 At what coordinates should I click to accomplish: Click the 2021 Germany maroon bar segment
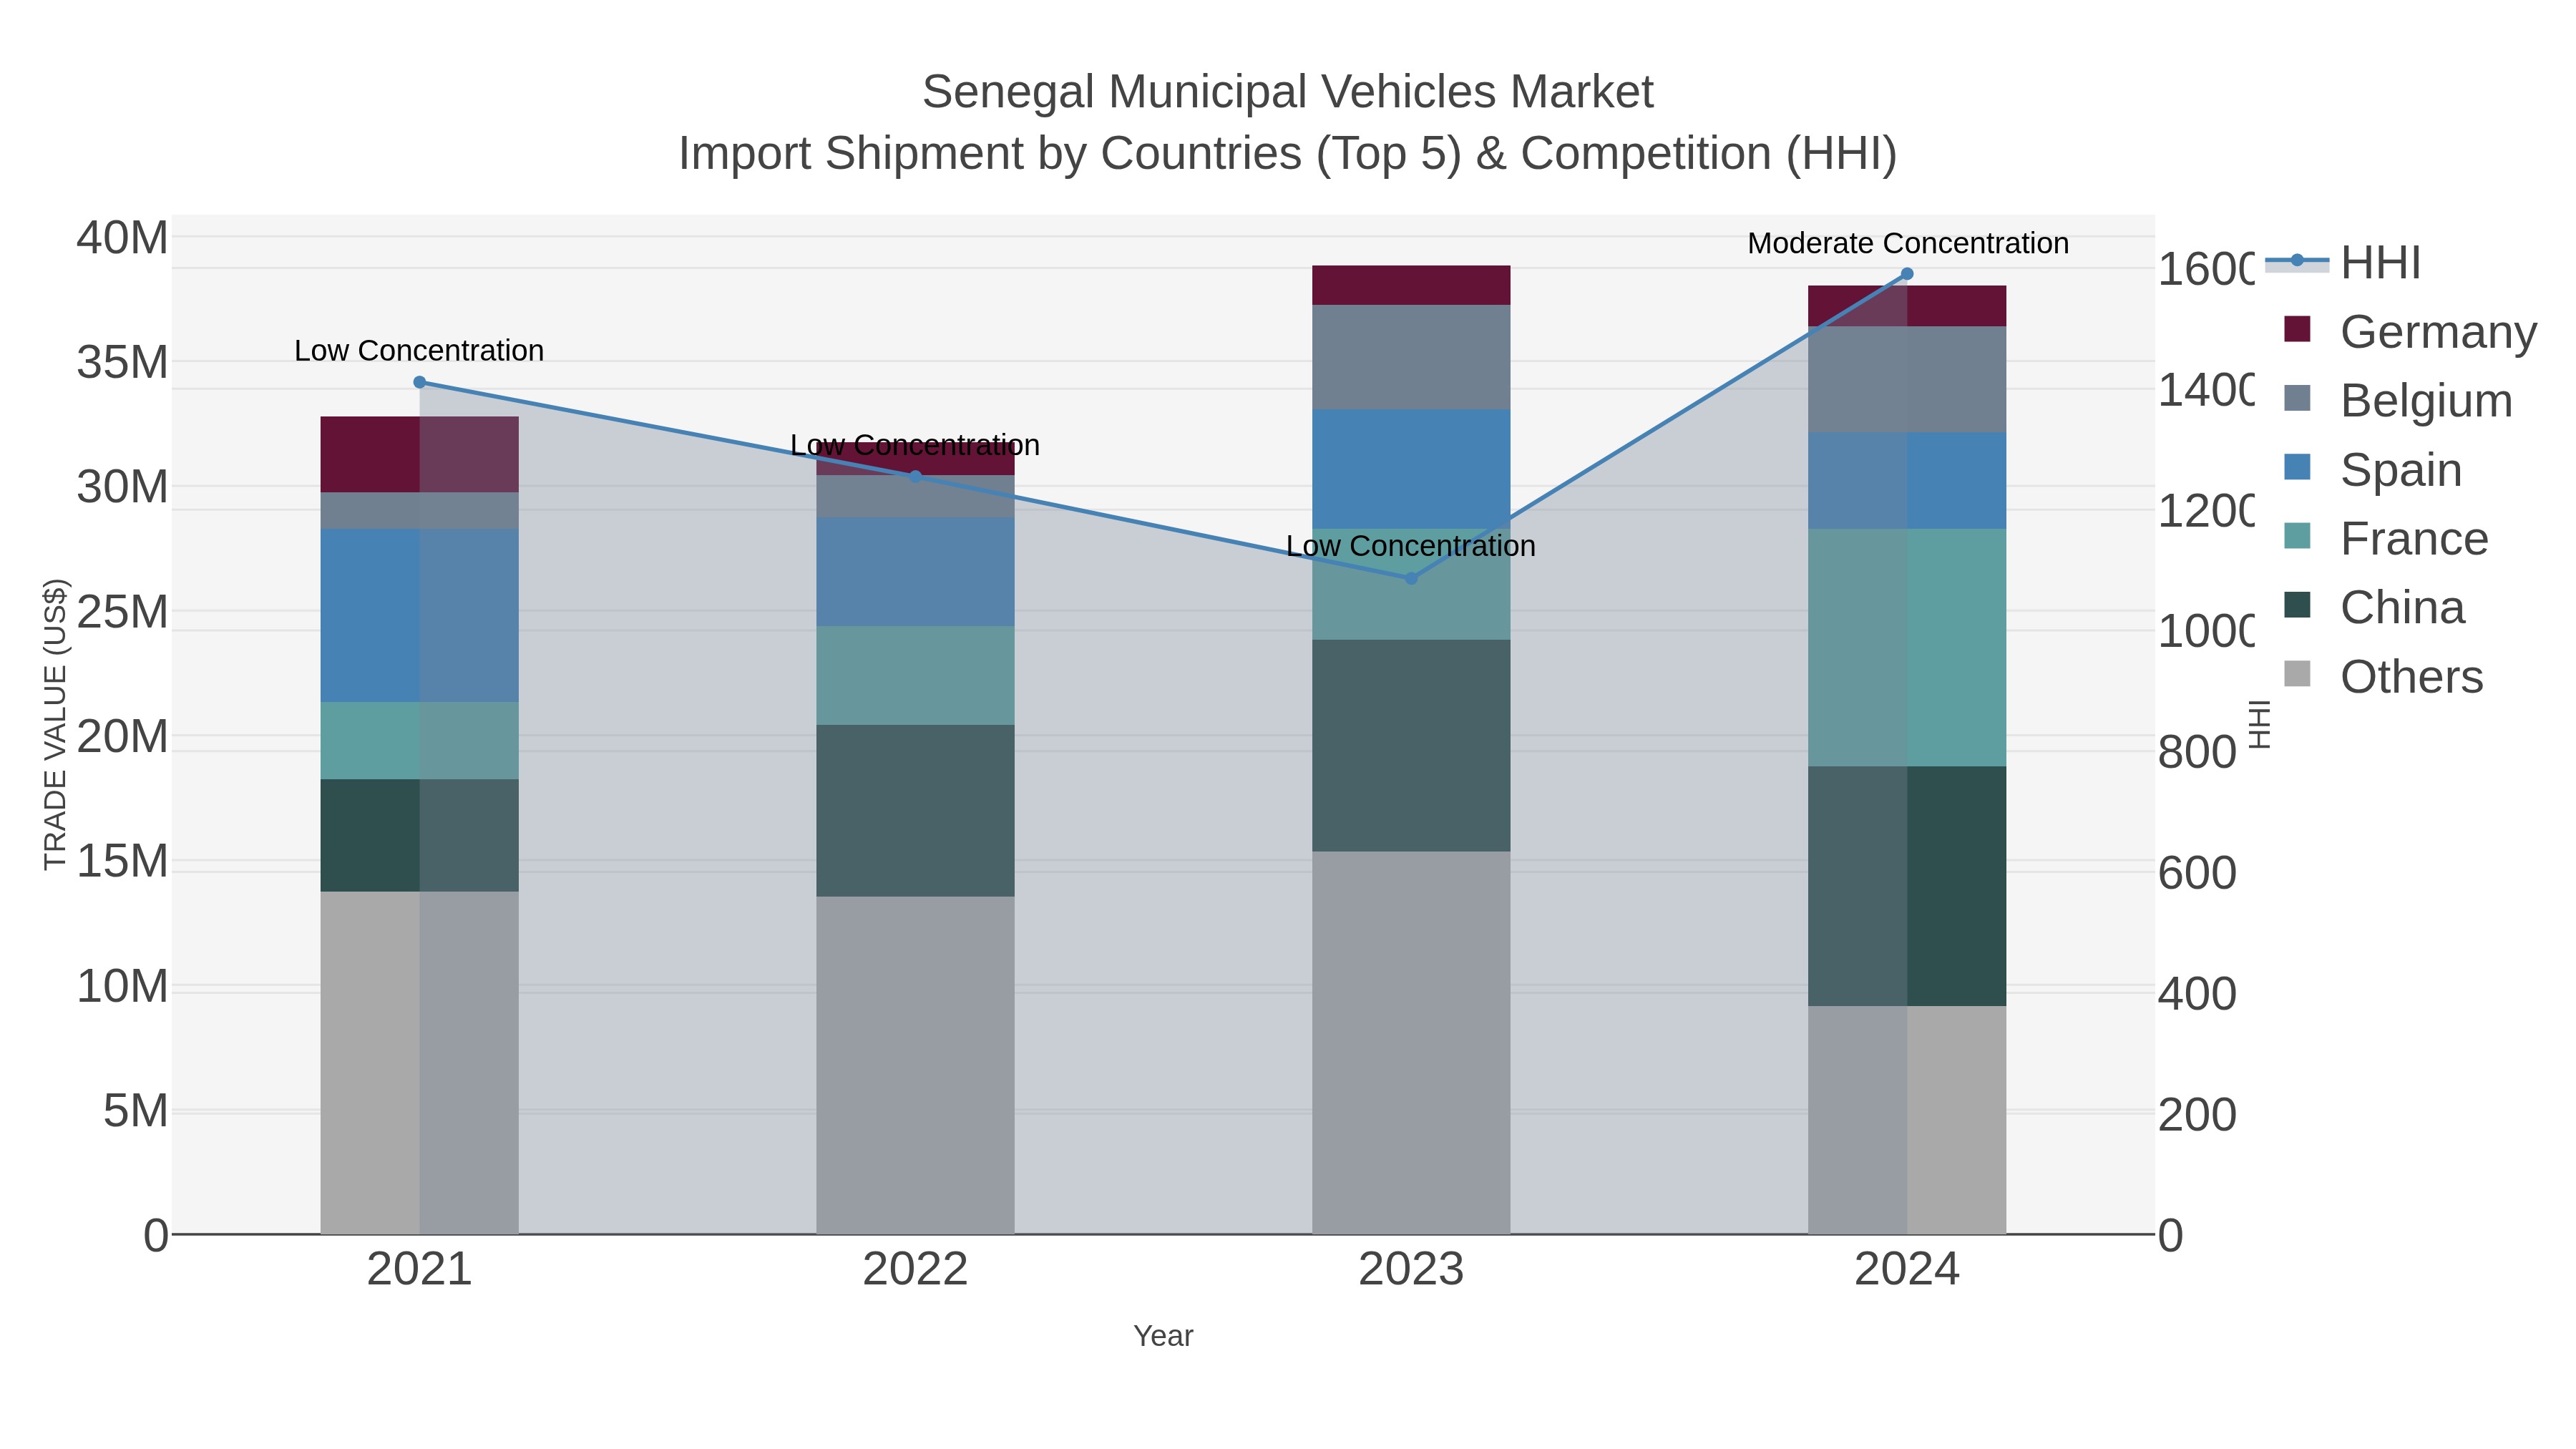click(x=419, y=454)
